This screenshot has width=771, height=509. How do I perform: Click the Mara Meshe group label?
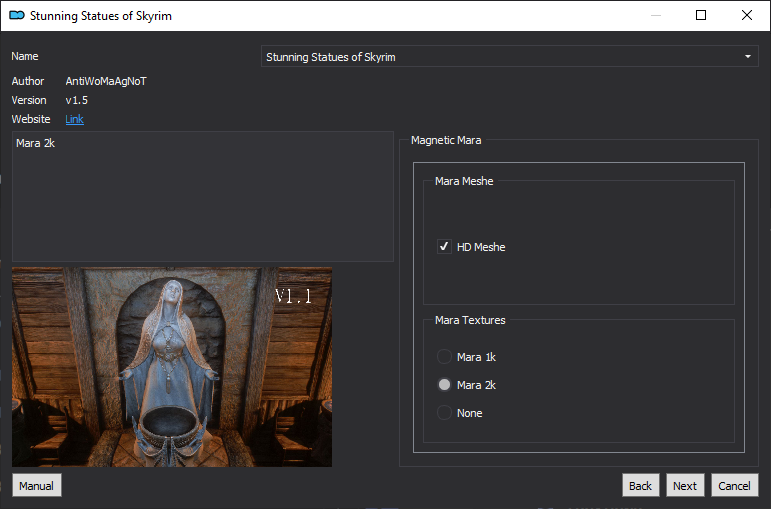click(464, 181)
